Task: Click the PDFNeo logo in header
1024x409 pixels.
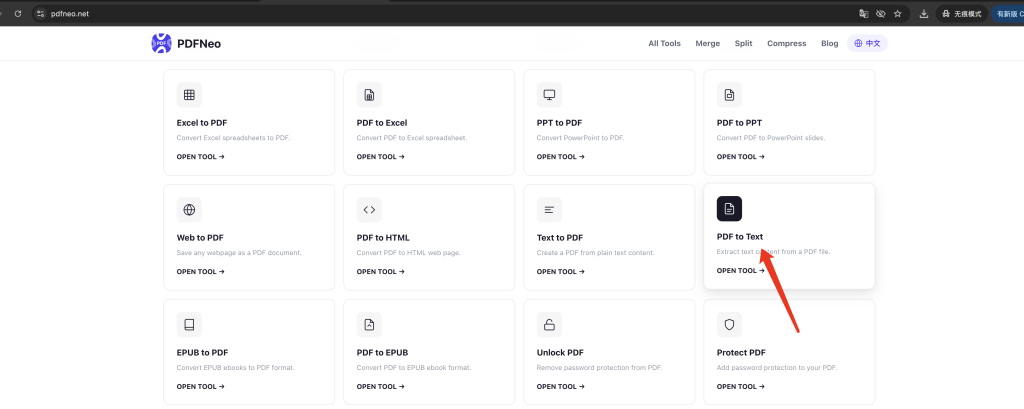Action: pos(186,44)
